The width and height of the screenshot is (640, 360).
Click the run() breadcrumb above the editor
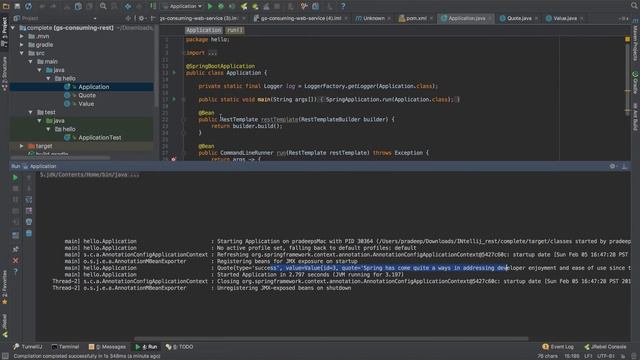(x=235, y=30)
